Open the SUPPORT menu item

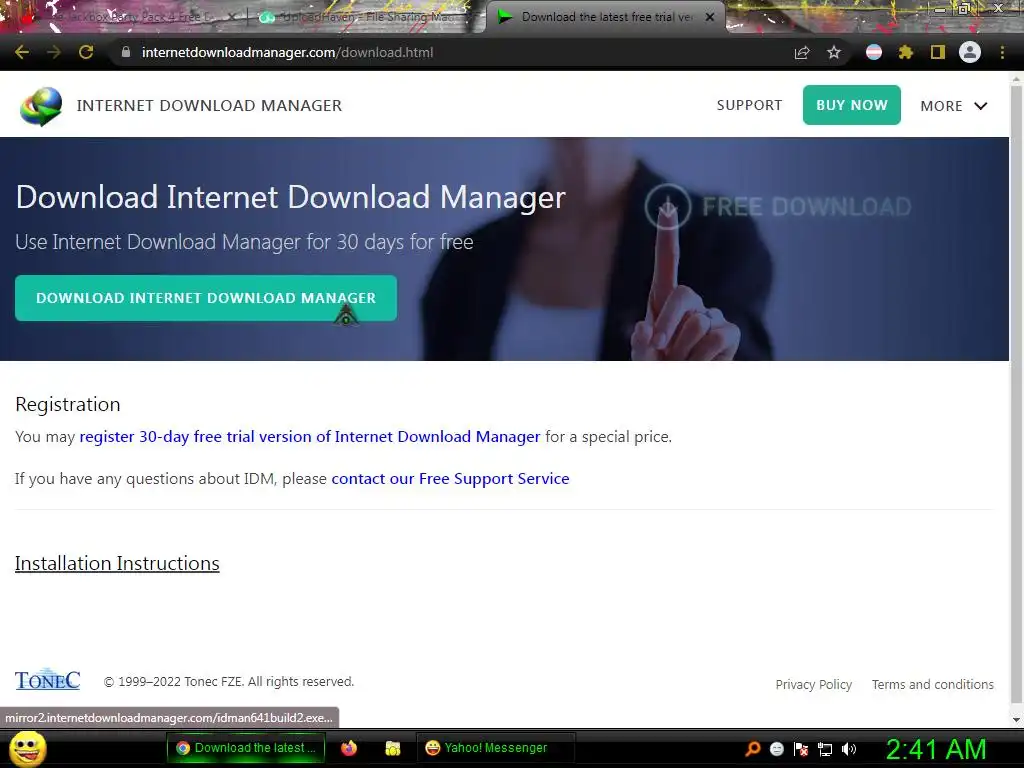pyautogui.click(x=749, y=105)
